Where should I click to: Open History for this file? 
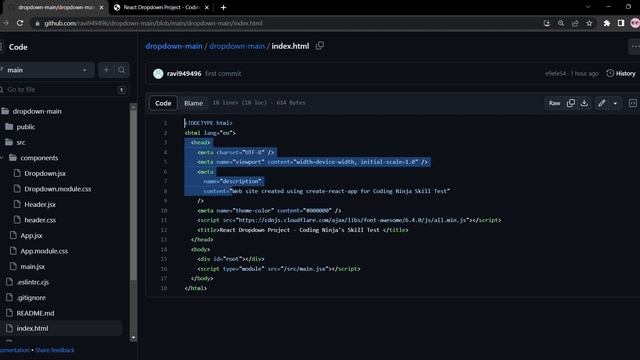coord(621,73)
